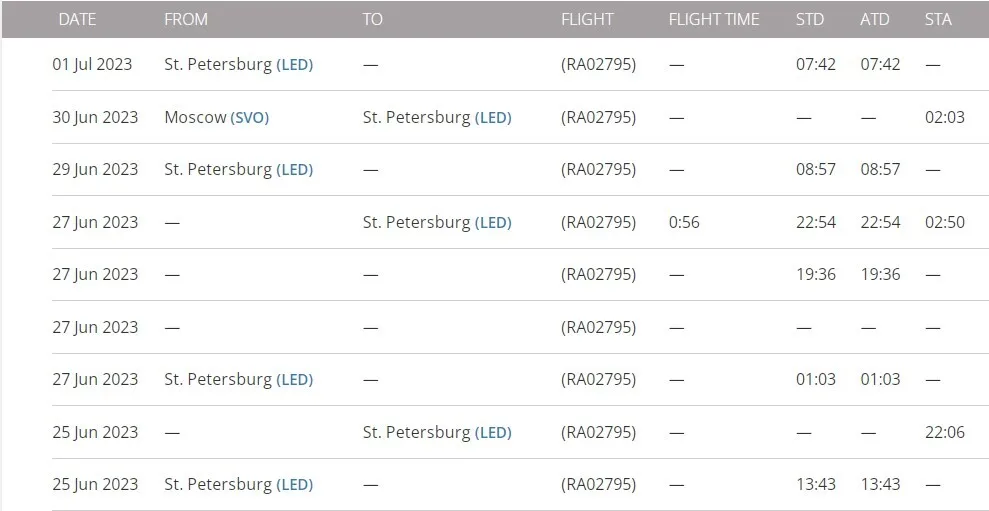
Task: Open the LED link in 01 Jul 2023 row
Action: (295, 65)
